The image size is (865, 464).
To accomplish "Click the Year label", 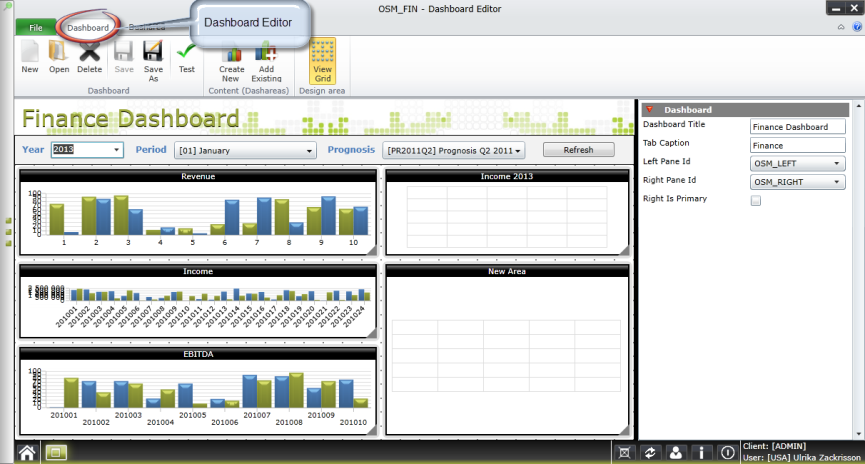I will click(x=33, y=150).
